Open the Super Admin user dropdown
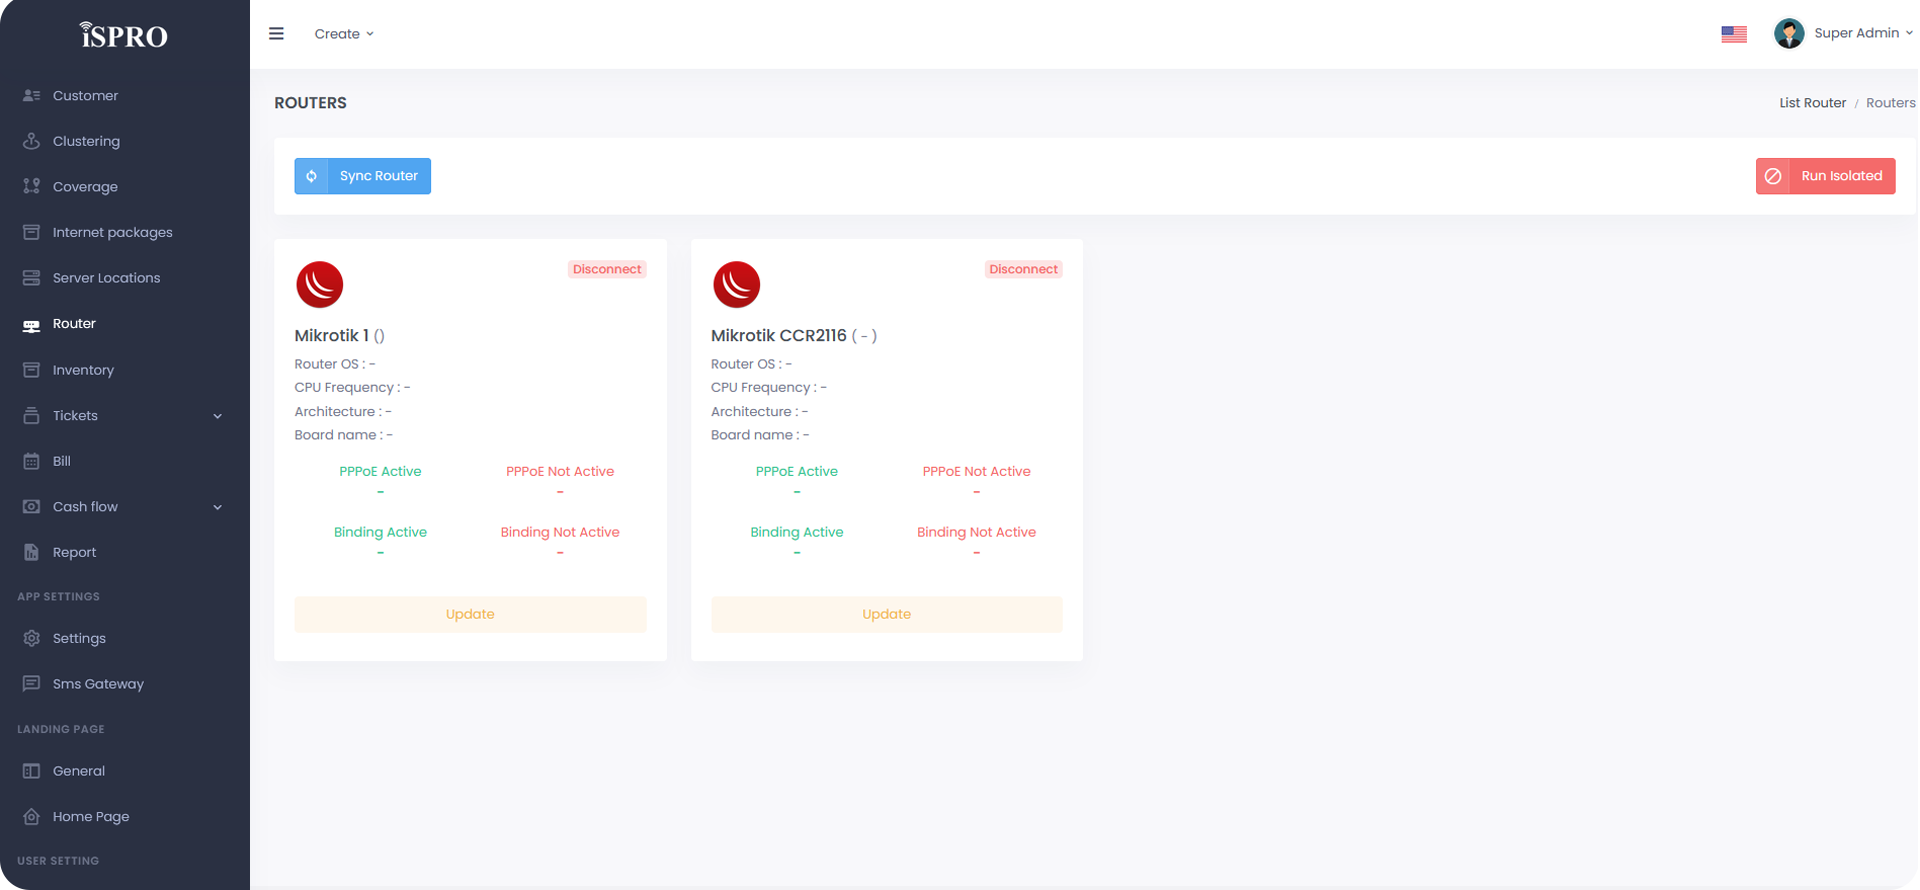Image resolution: width=1920 pixels, height=890 pixels. (x=1863, y=33)
